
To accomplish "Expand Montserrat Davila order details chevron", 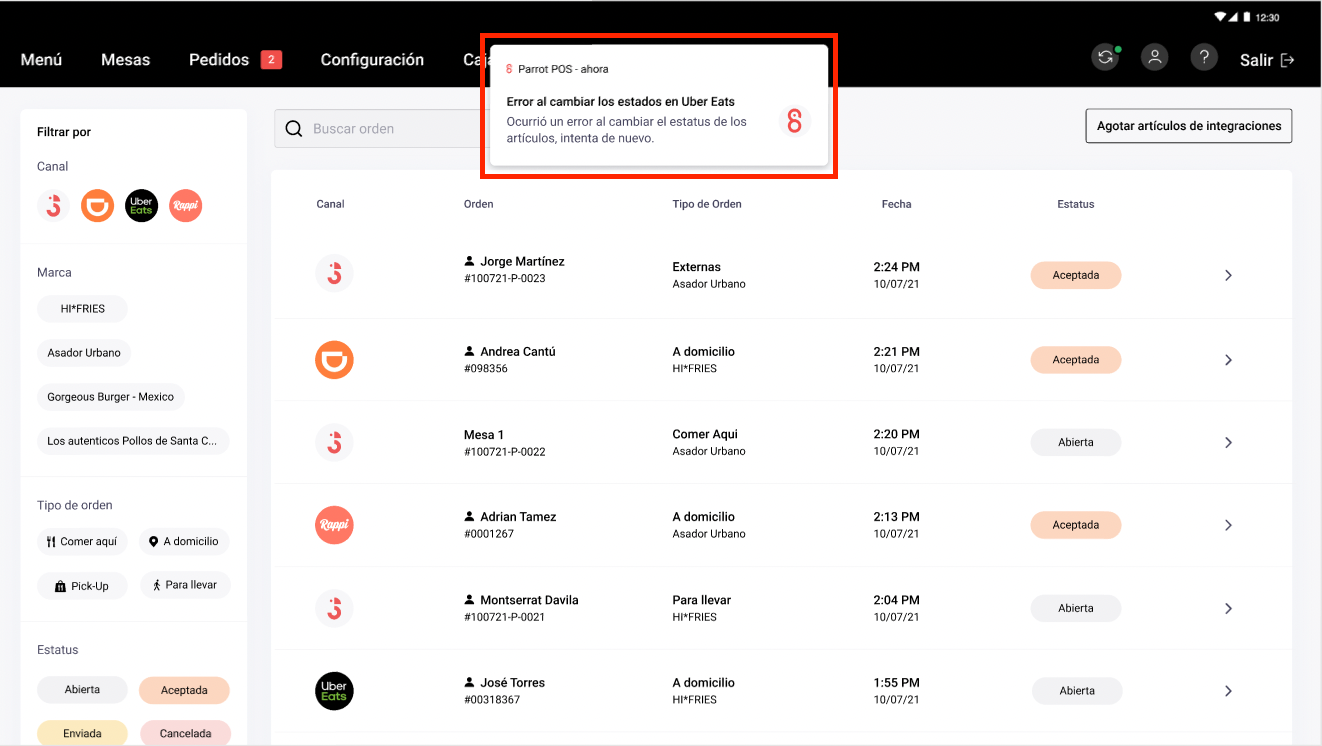I will click(x=1228, y=608).
